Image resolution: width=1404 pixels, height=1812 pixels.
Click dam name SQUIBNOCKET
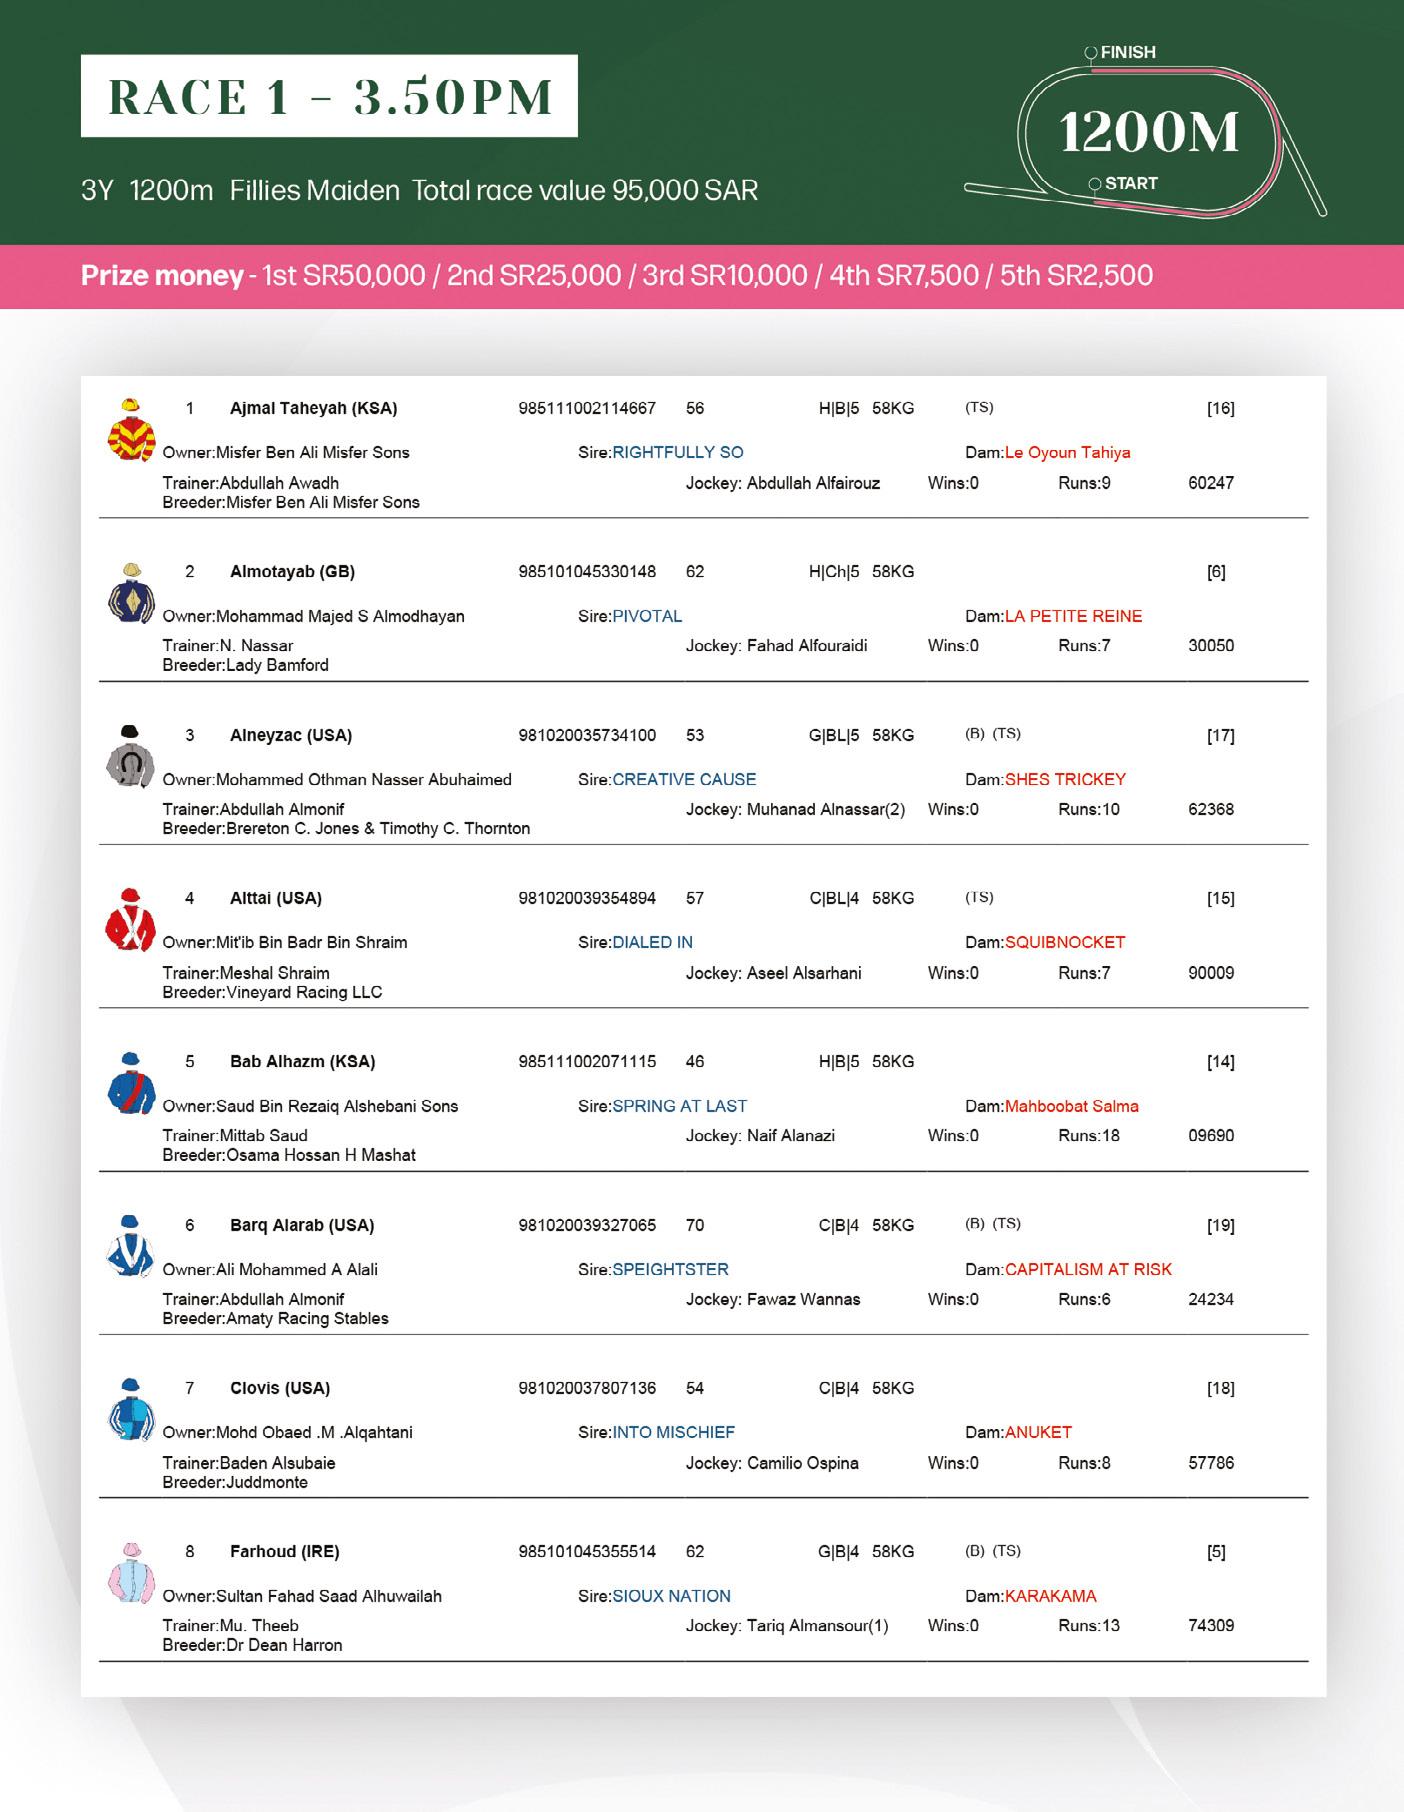pos(1065,942)
